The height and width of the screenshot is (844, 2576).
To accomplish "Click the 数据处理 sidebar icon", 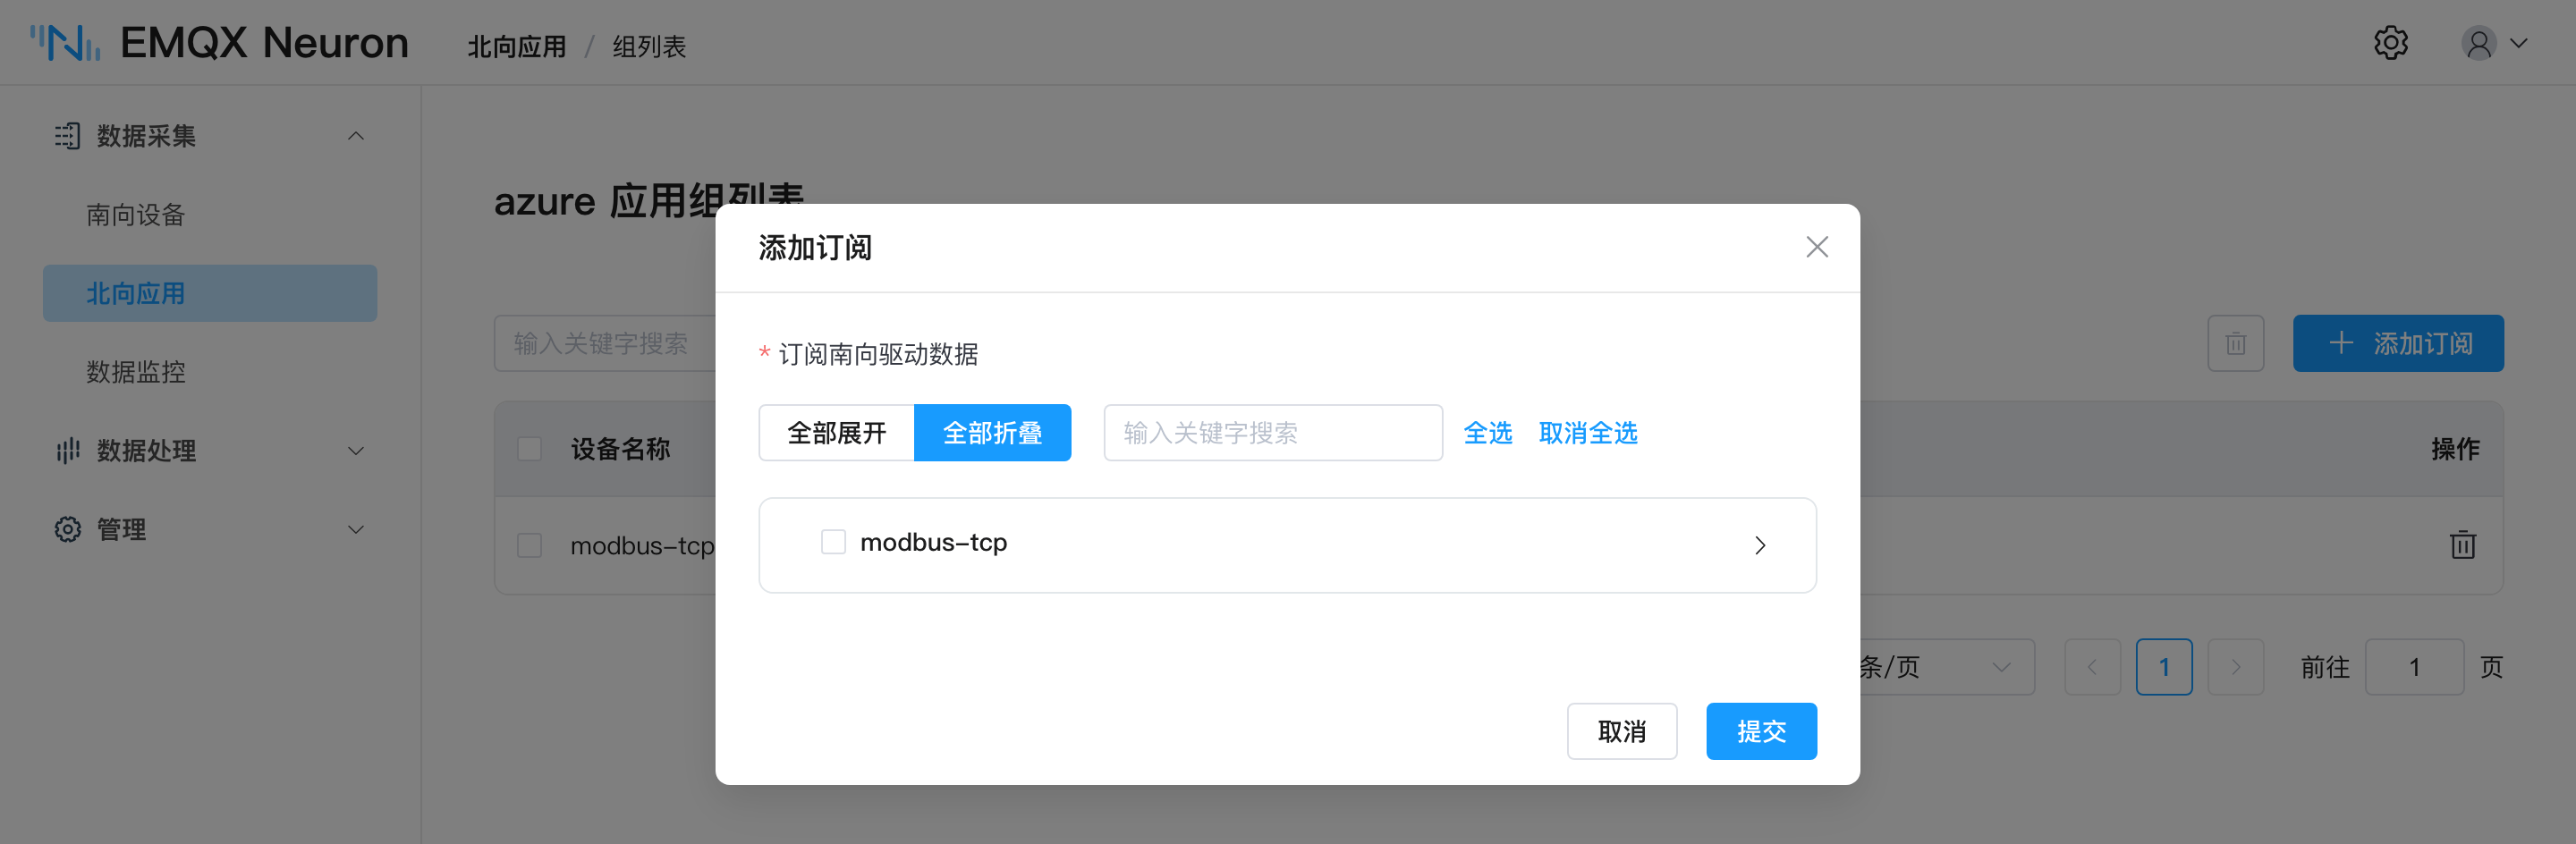I will [x=67, y=451].
